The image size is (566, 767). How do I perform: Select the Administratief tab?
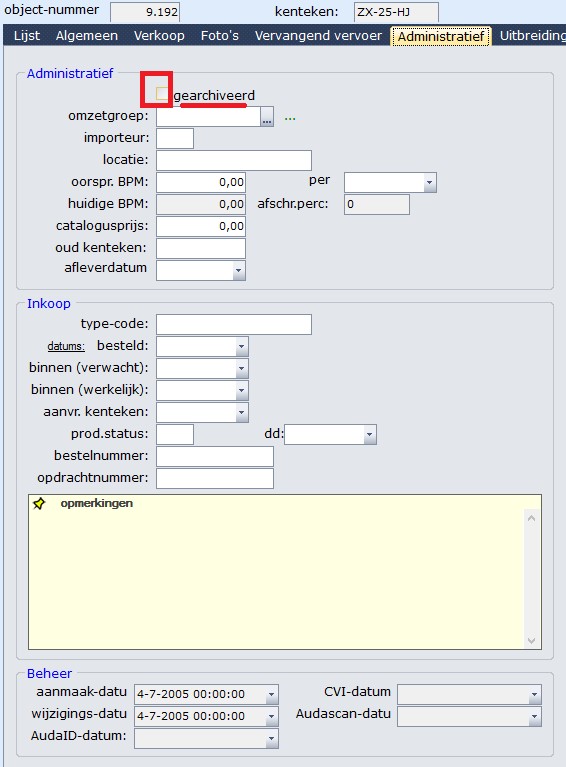point(441,36)
